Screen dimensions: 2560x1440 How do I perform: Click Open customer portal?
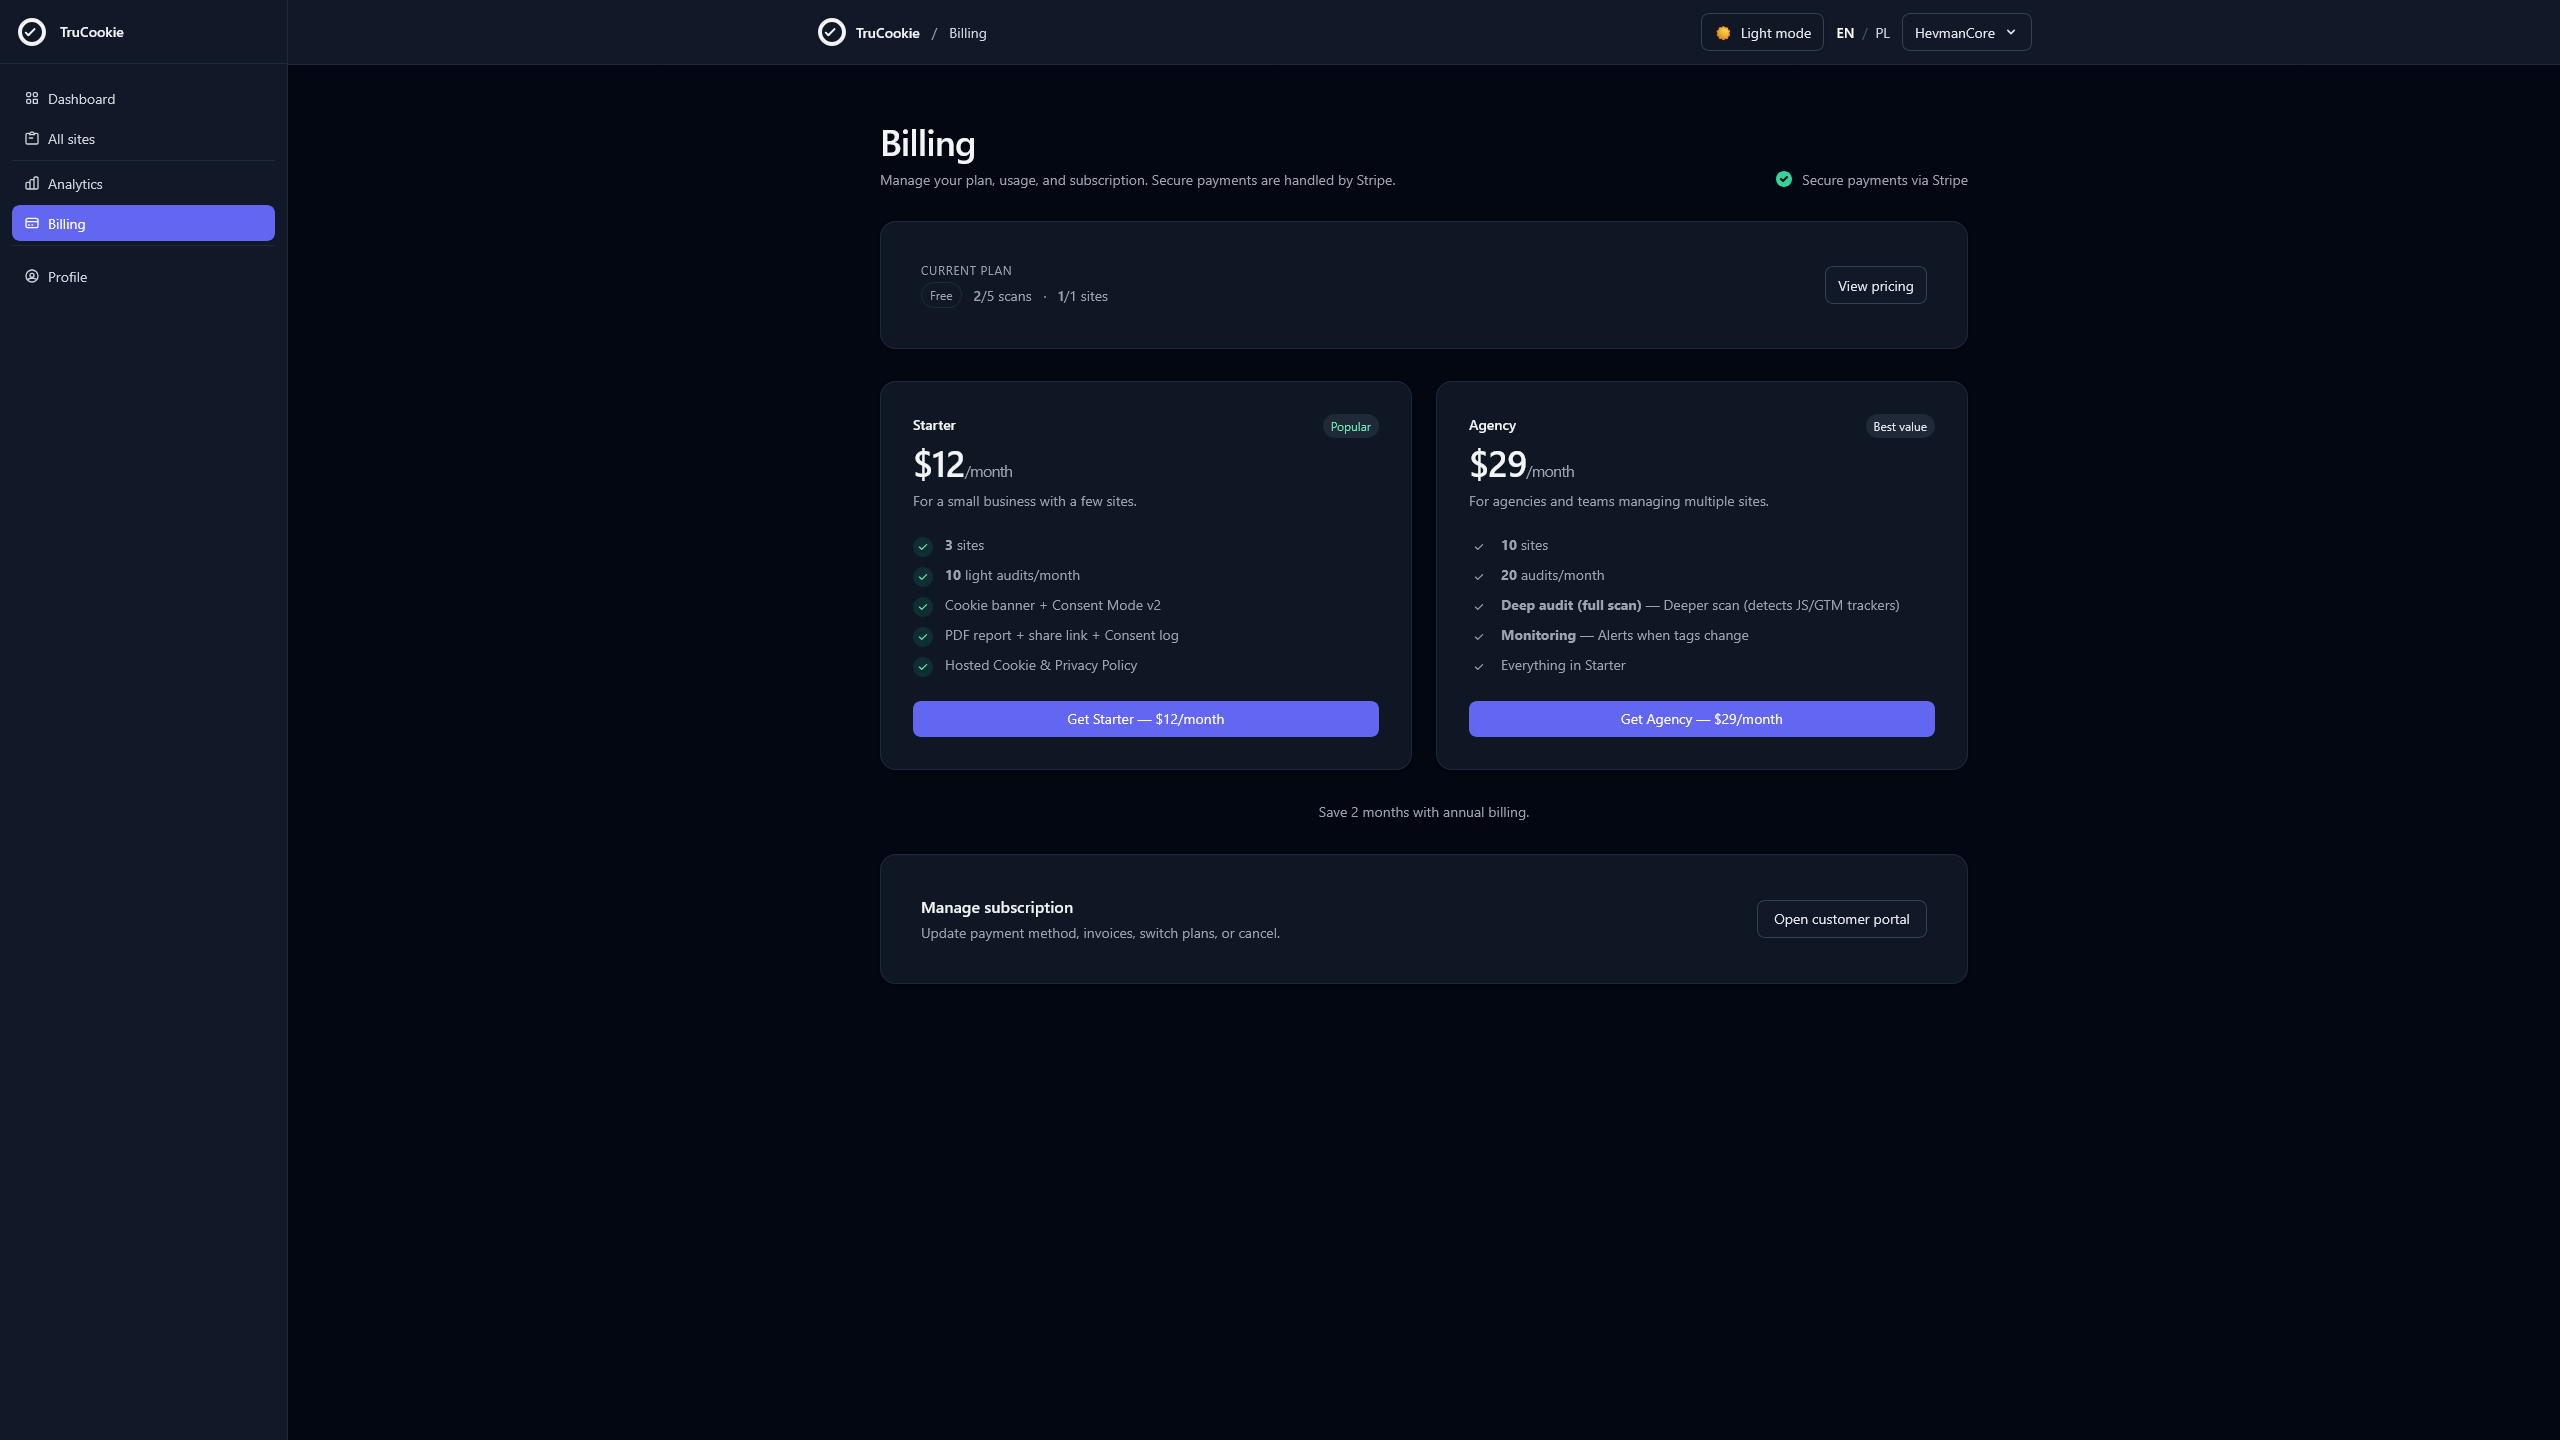(1840, 918)
